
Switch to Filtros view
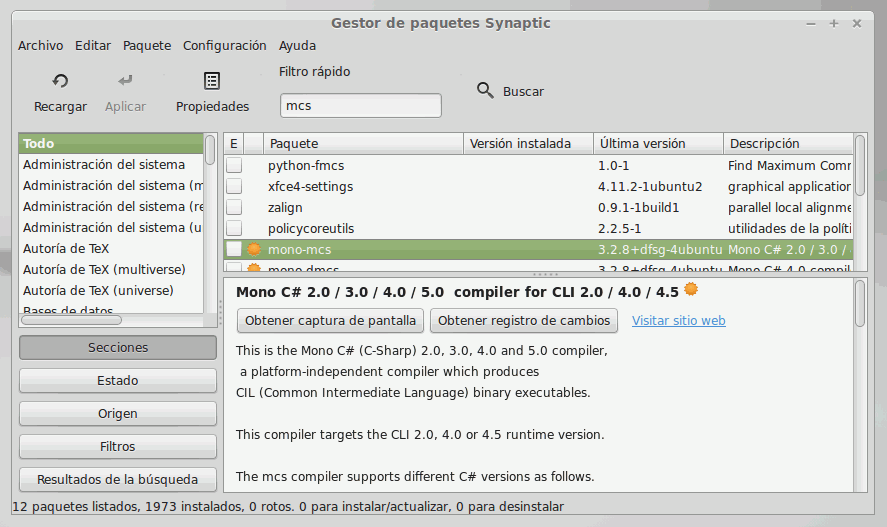click(118, 446)
